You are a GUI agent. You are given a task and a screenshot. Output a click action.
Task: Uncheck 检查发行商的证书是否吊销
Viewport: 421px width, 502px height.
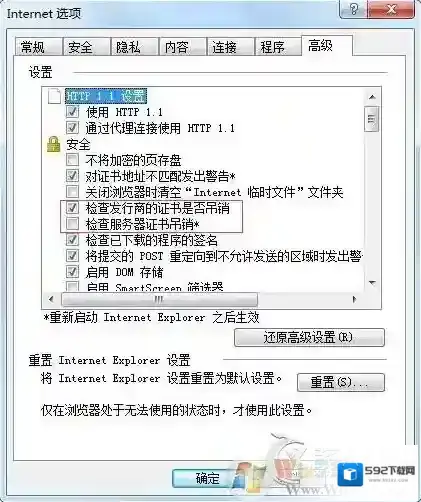click(x=72, y=208)
